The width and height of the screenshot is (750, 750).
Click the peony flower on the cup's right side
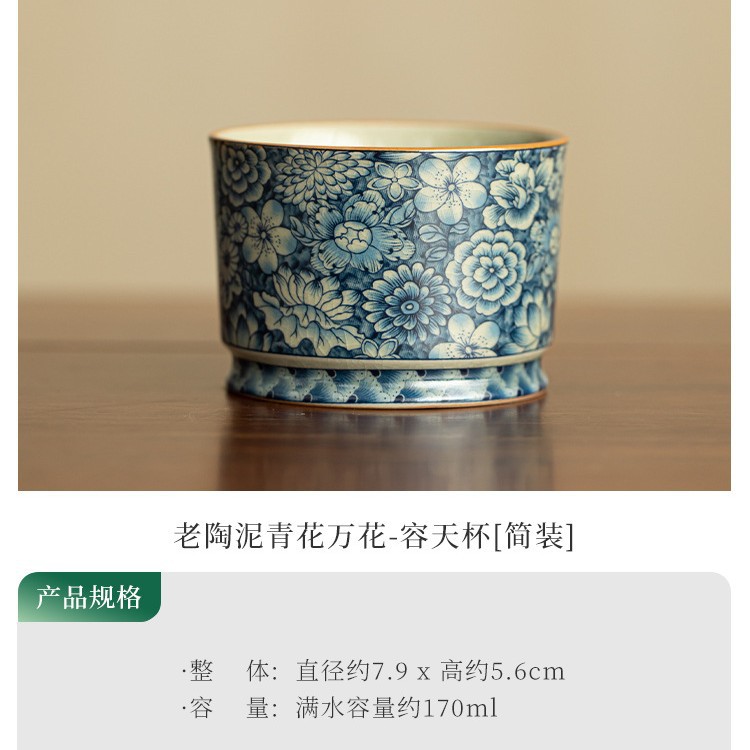tap(488, 271)
